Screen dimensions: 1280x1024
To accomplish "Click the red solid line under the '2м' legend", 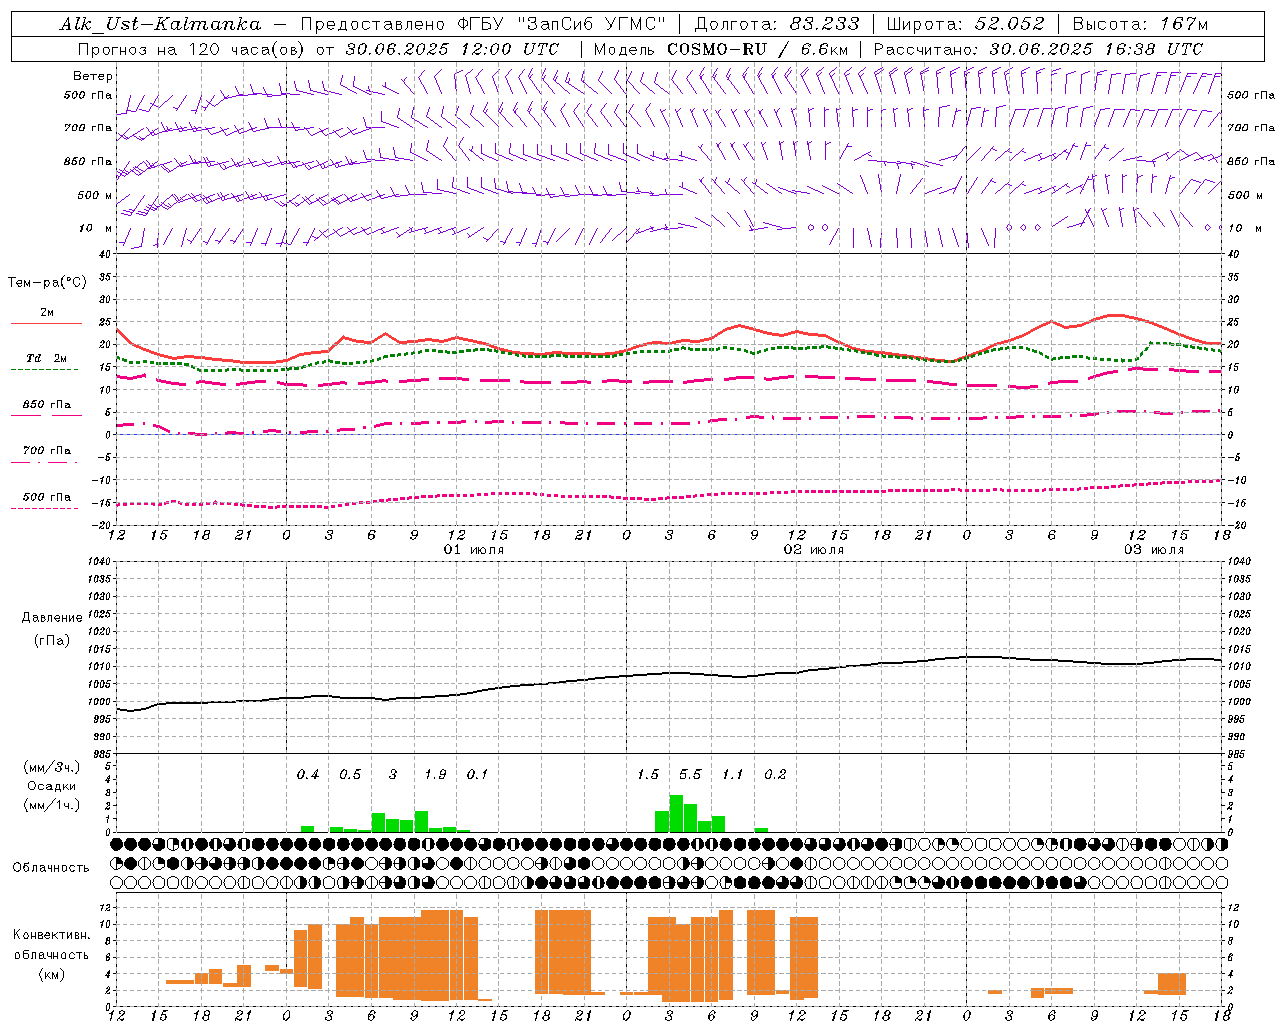I will click(x=46, y=323).
